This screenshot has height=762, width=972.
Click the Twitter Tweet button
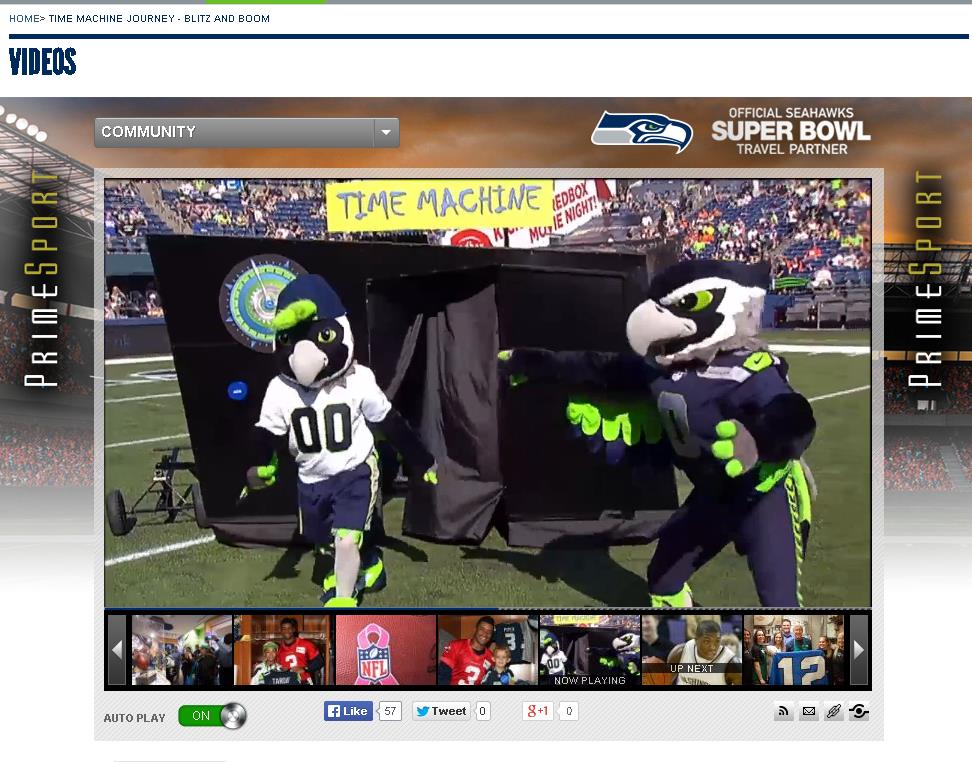[441, 711]
